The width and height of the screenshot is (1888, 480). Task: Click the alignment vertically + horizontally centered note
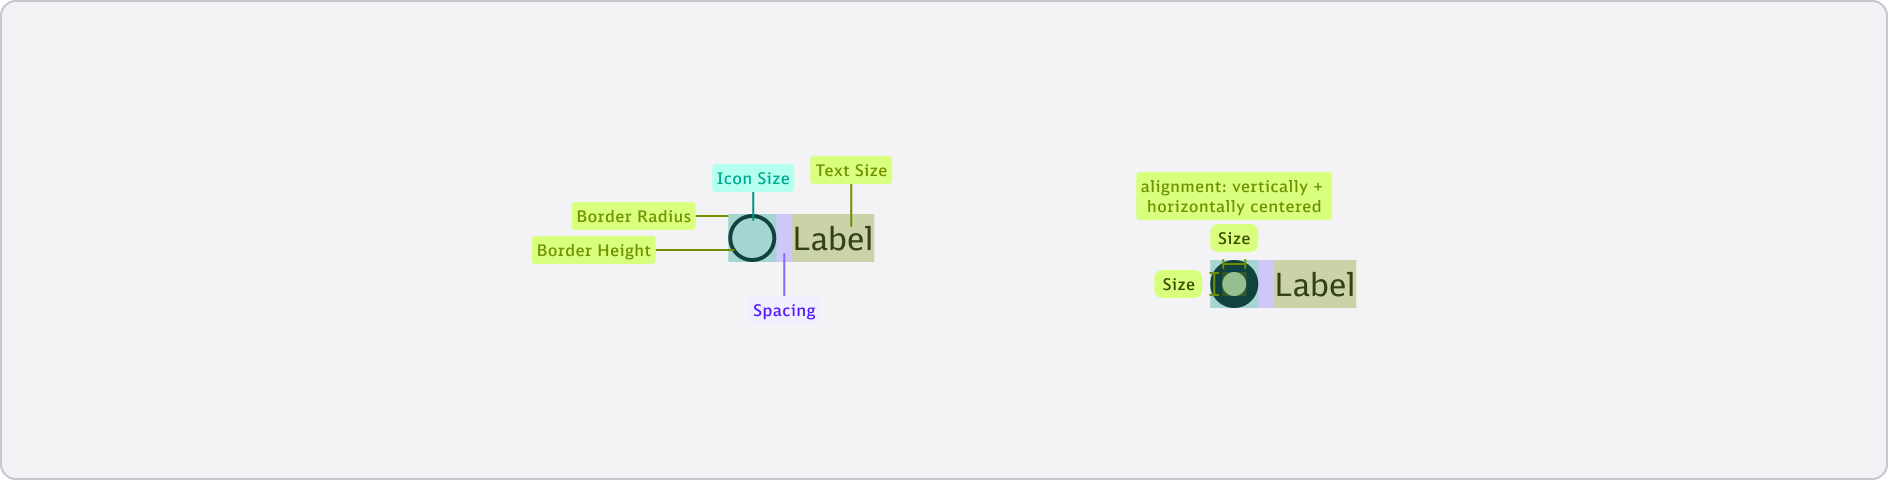[x=1234, y=196]
